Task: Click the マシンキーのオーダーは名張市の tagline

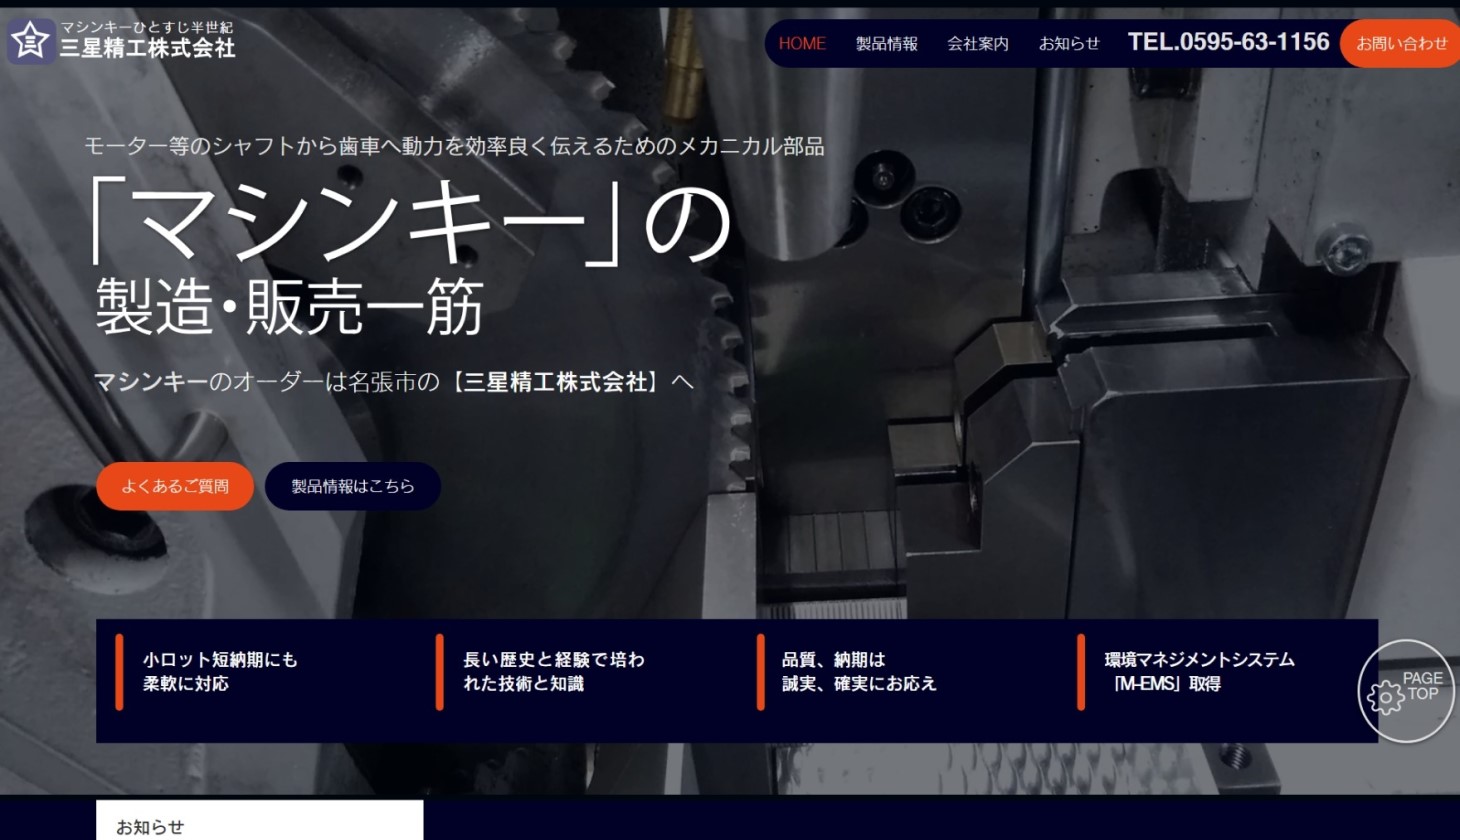Action: click(266, 382)
